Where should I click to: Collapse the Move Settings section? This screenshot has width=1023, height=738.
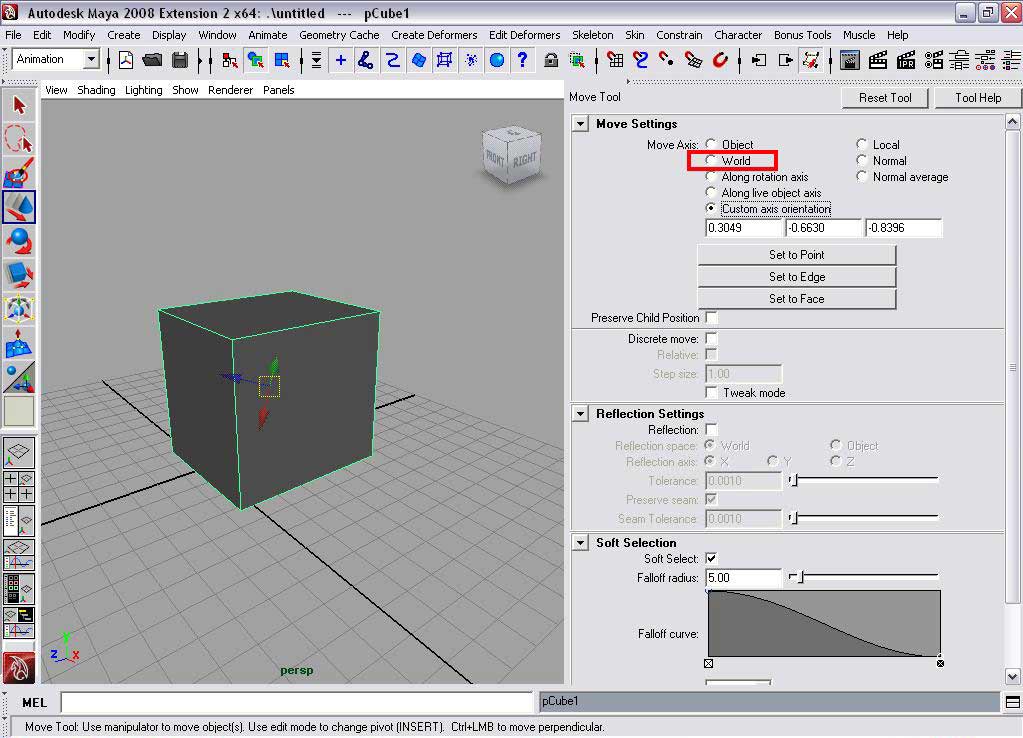point(580,124)
